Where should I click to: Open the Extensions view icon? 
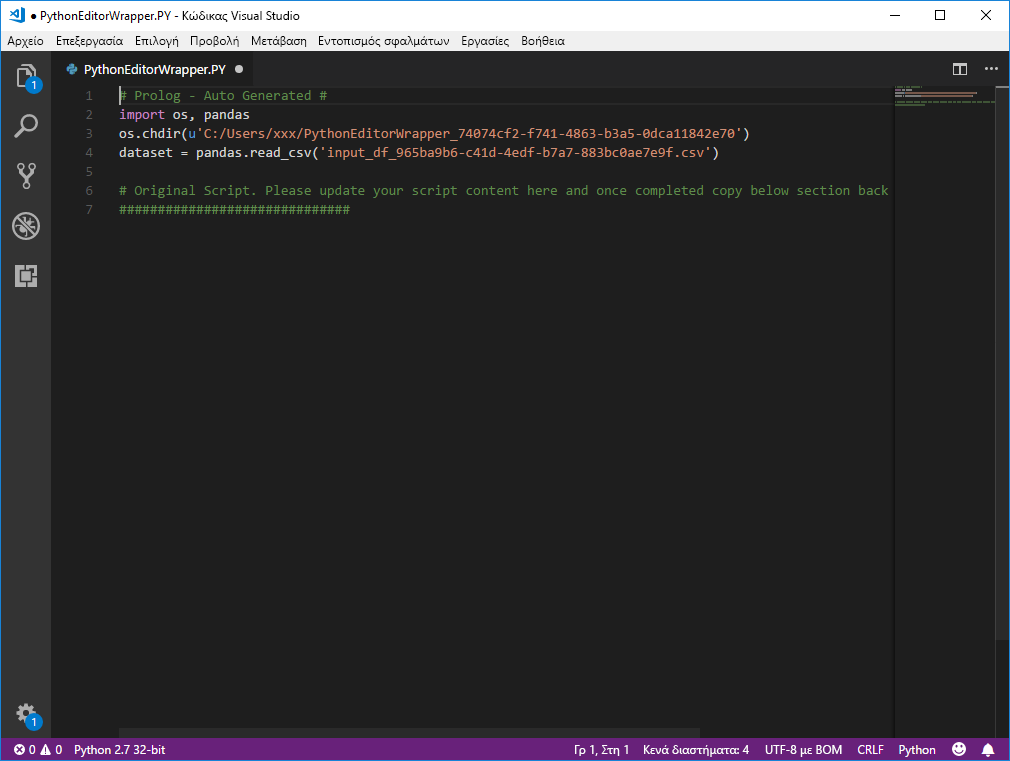click(26, 276)
